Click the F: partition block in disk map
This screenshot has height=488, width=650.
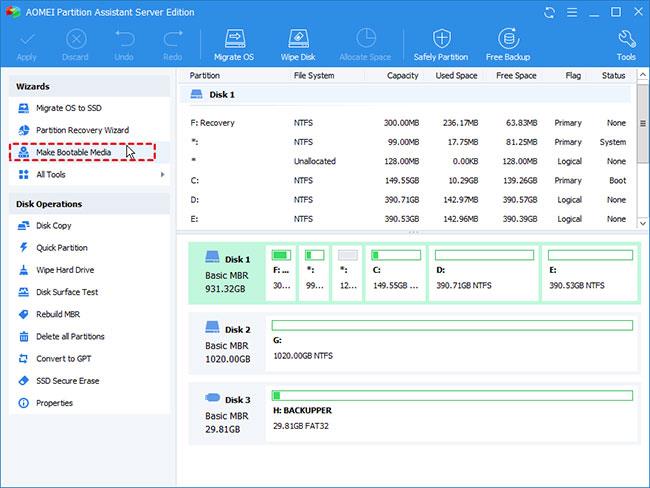(281, 272)
